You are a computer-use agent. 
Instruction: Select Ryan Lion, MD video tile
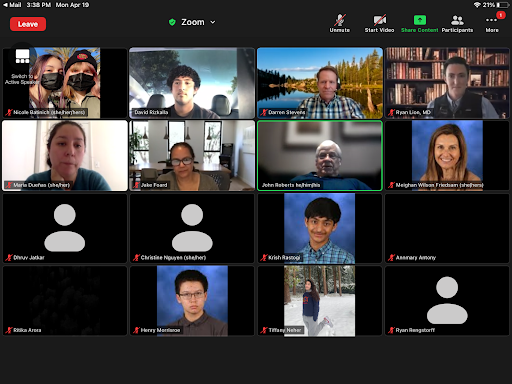point(447,83)
